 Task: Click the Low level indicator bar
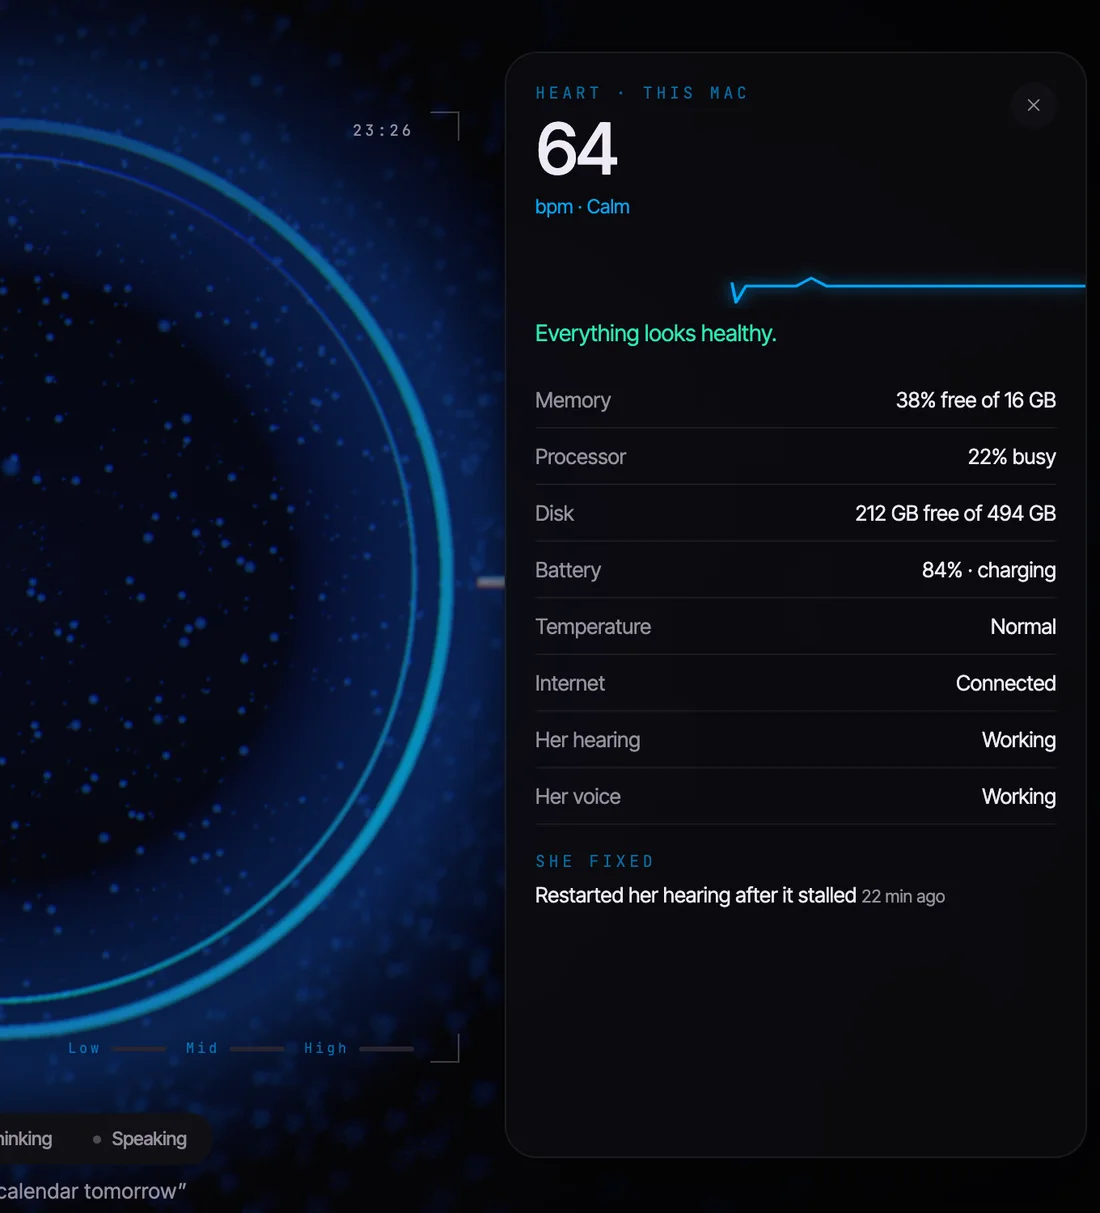coord(140,1049)
